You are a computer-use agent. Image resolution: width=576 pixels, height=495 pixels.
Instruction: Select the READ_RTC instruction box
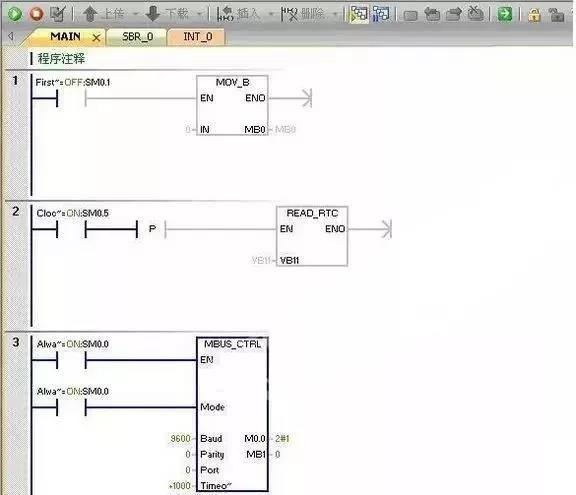pyautogui.click(x=312, y=236)
